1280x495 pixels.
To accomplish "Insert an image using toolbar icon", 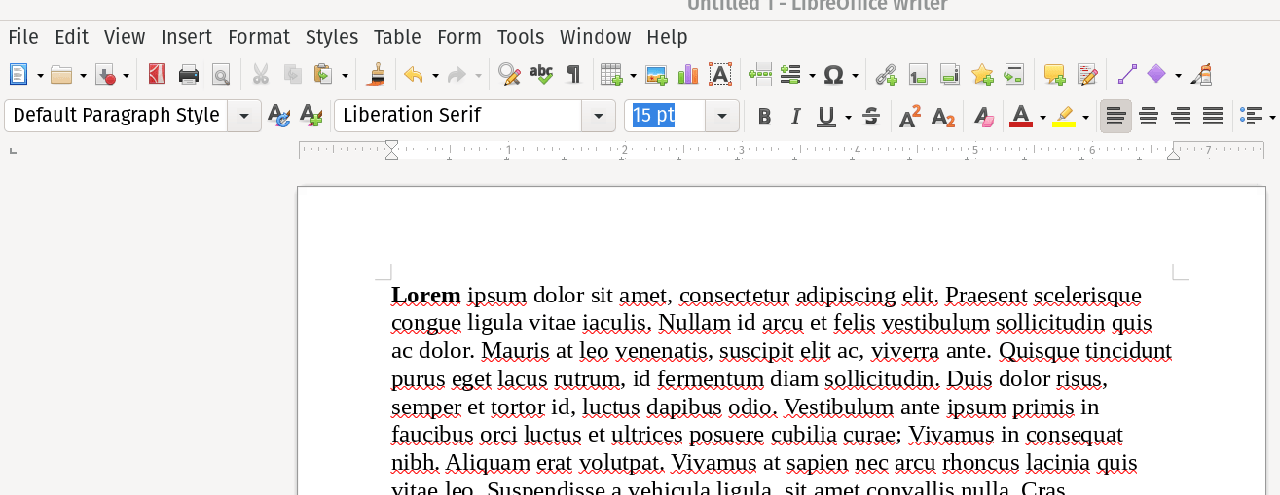I will click(656, 75).
